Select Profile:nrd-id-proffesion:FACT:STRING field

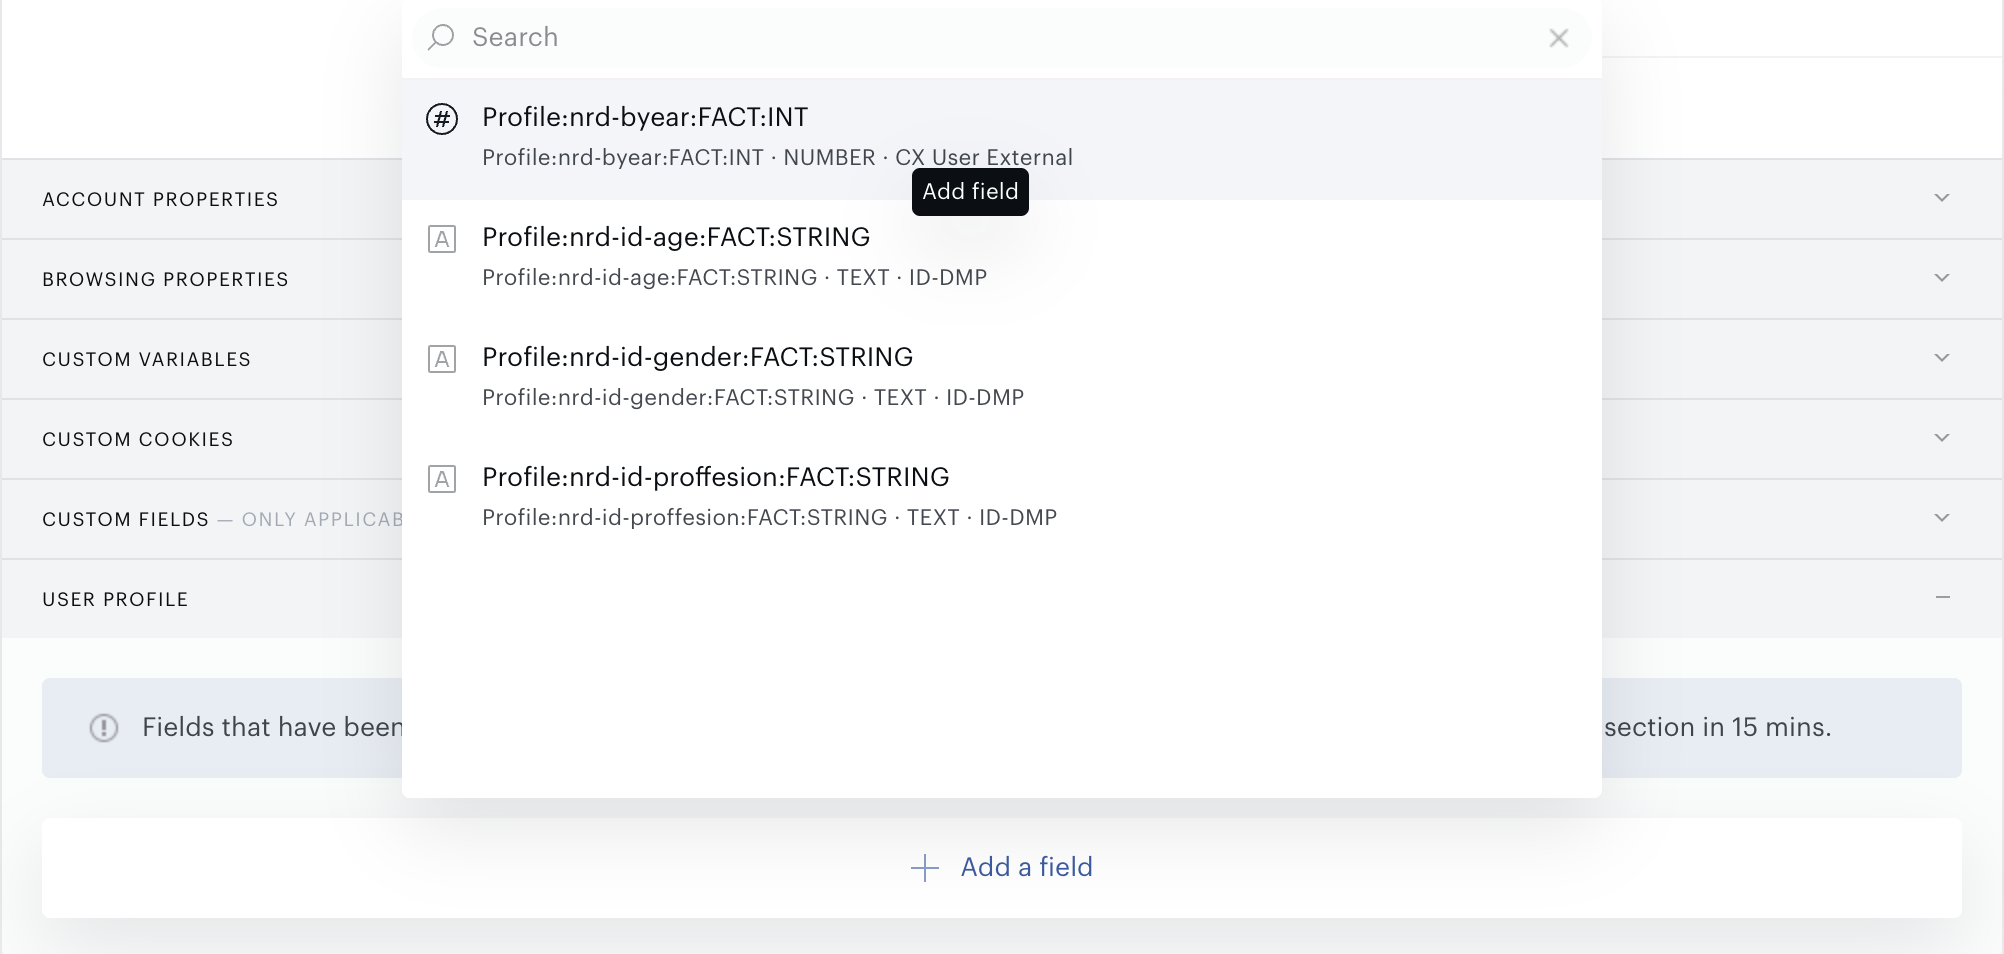point(1002,499)
